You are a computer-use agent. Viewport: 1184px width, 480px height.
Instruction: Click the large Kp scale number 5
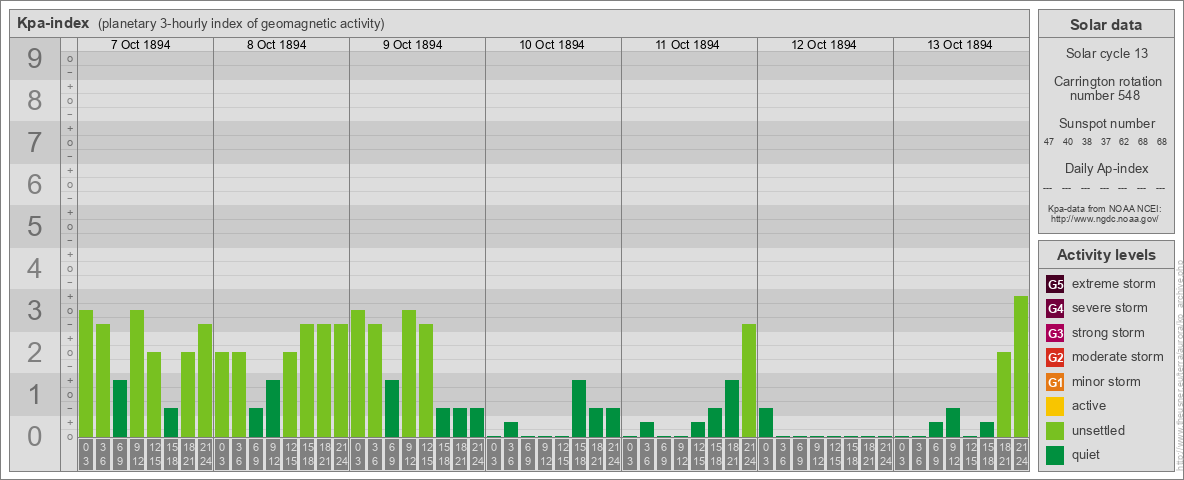click(35, 226)
